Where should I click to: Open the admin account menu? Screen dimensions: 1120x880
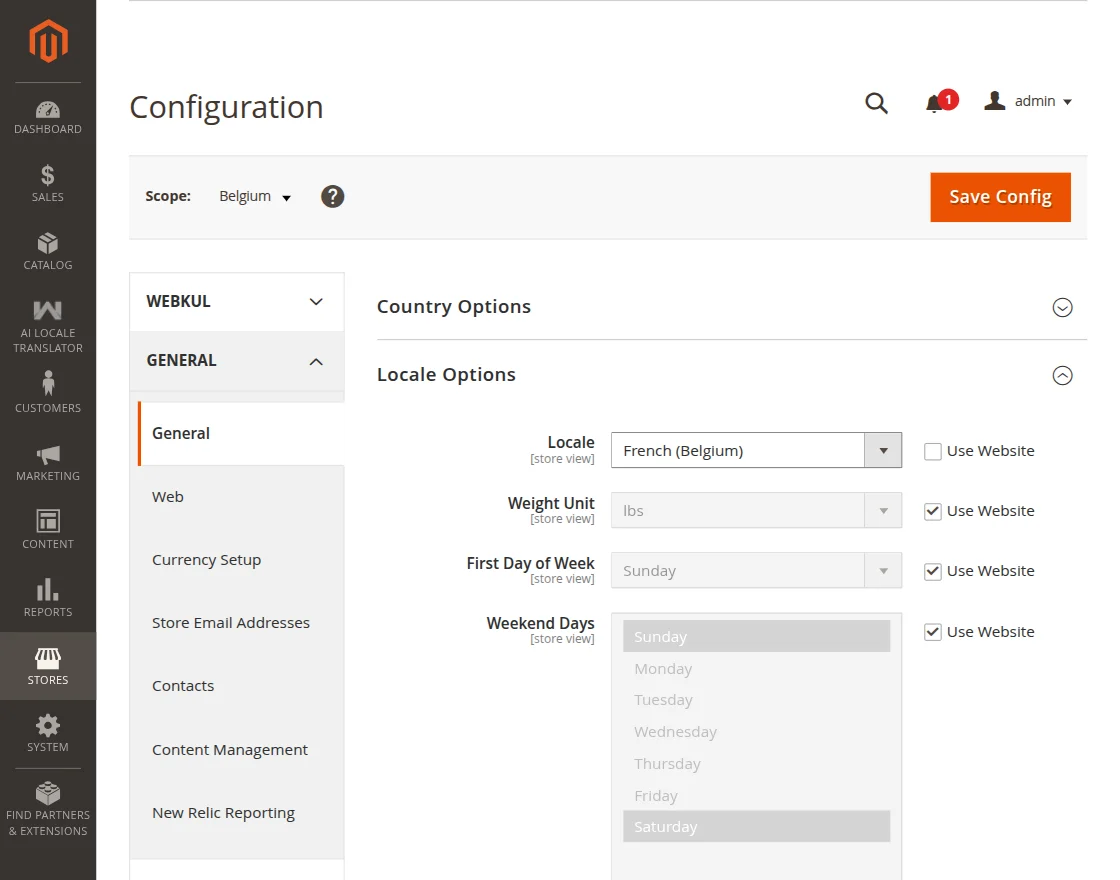1029,102
